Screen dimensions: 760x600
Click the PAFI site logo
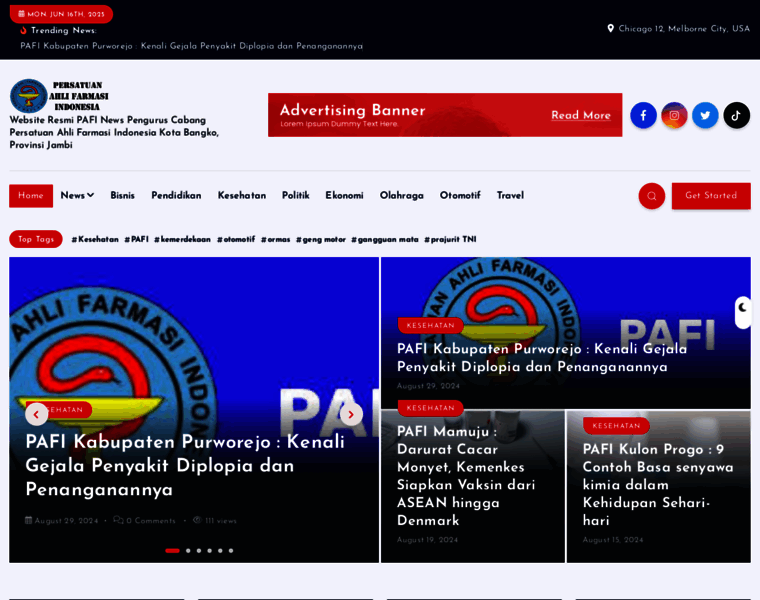click(59, 96)
